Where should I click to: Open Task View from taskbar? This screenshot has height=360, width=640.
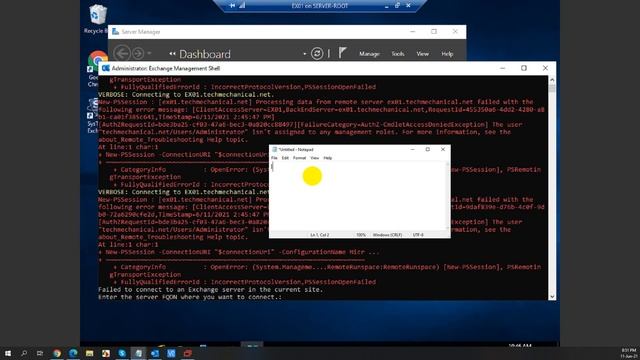coord(40,353)
